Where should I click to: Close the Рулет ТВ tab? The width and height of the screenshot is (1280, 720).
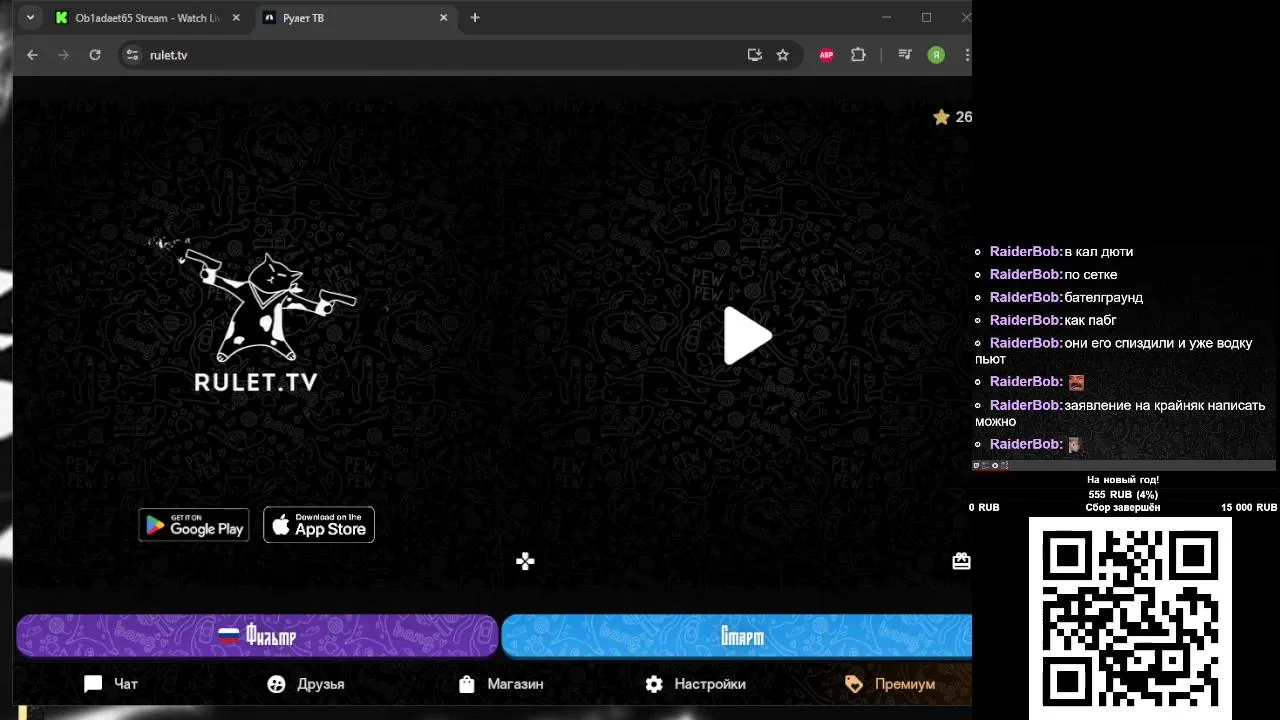pyautogui.click(x=444, y=18)
